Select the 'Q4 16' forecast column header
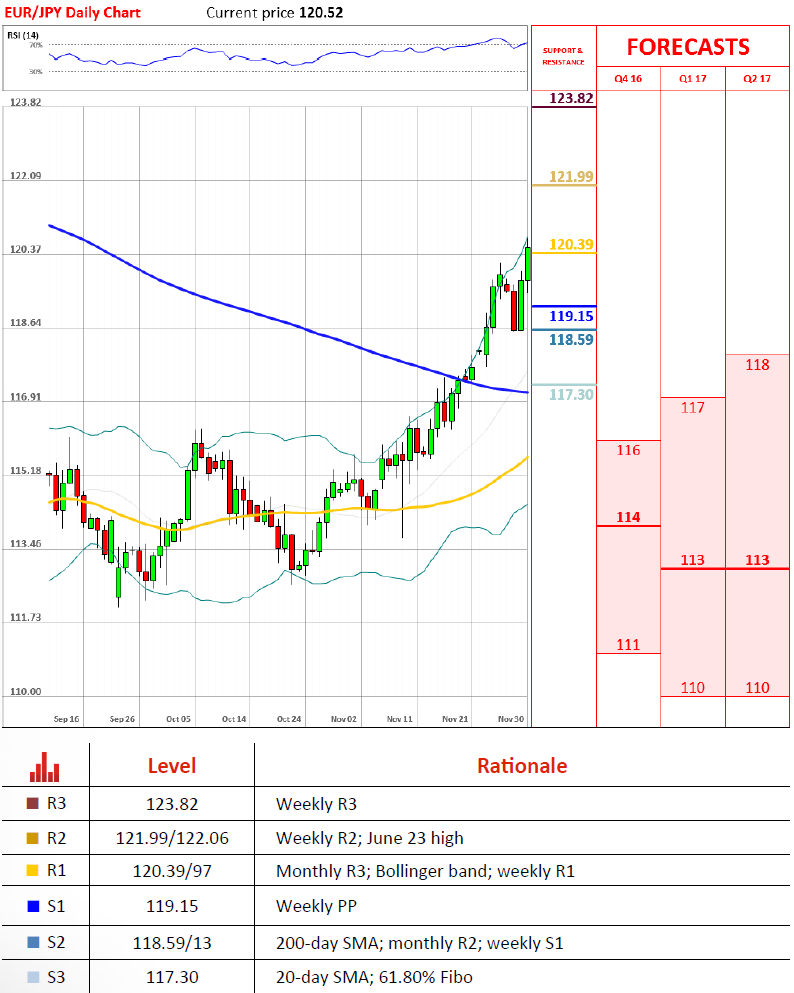Viewport: 794px width, 993px height. pos(628,79)
